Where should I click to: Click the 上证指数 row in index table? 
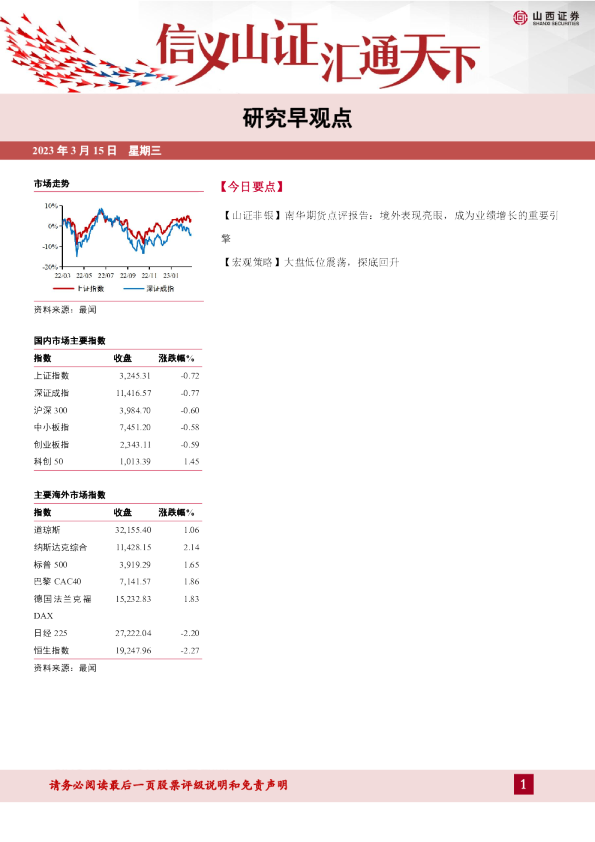coord(117,376)
